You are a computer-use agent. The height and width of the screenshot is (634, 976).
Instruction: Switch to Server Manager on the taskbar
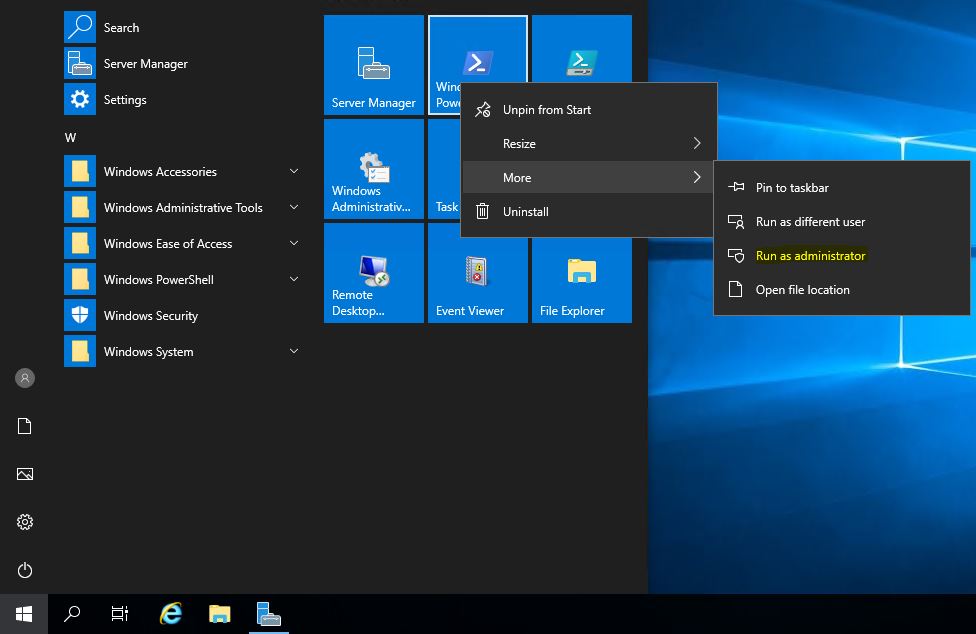[269, 614]
